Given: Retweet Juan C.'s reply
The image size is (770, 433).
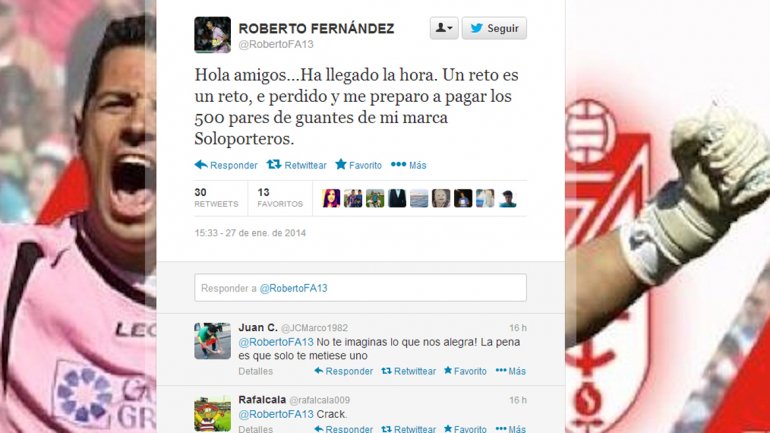Looking at the screenshot, I should point(409,371).
